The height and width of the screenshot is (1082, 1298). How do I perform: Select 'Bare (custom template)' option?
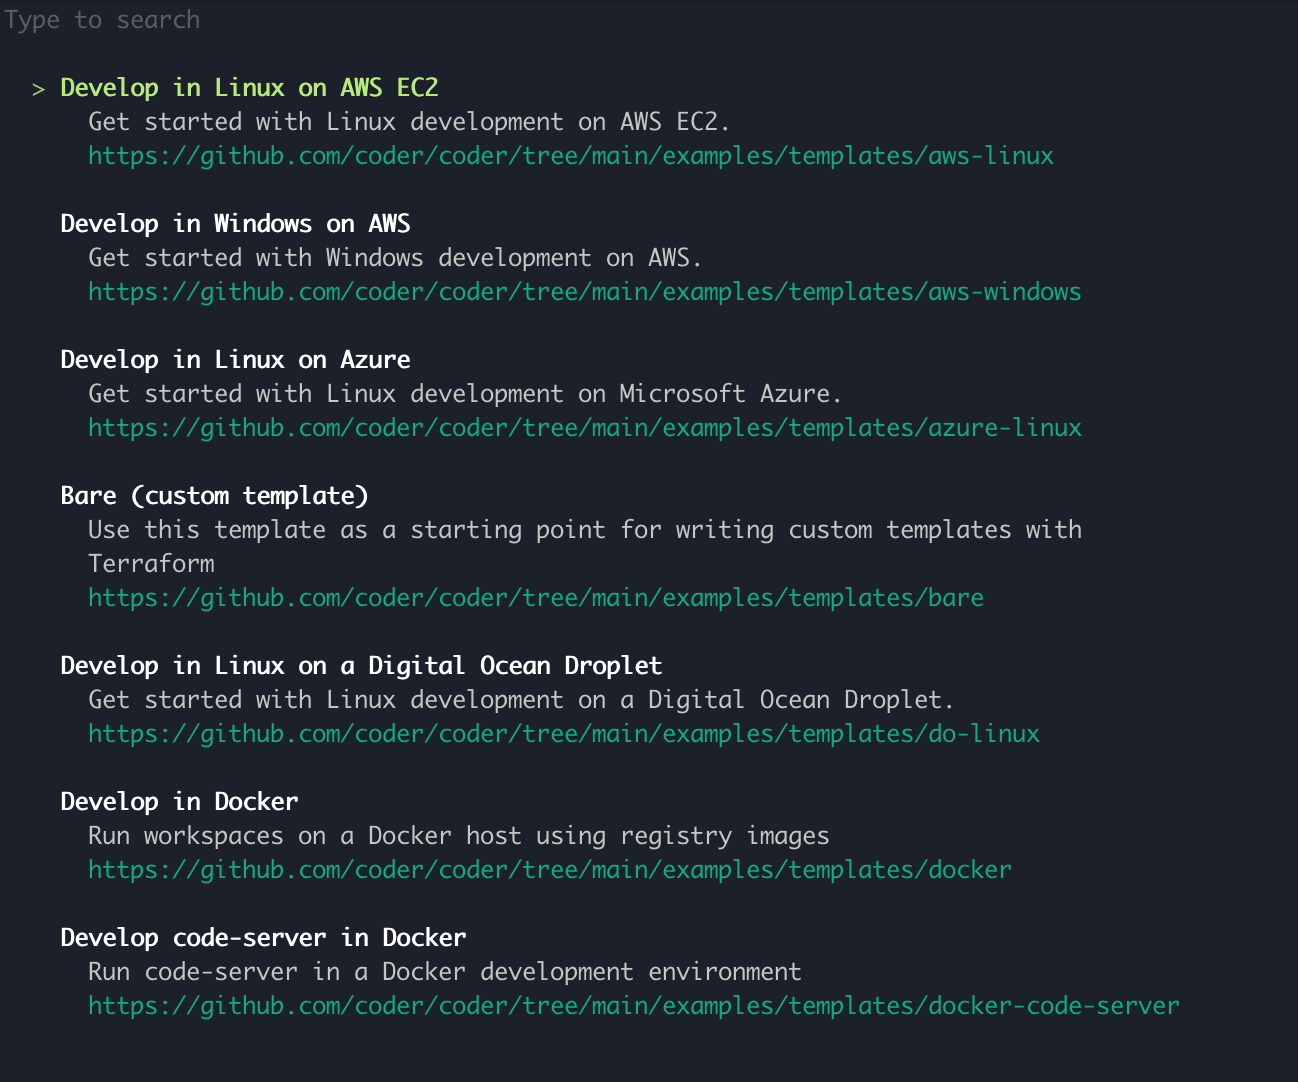coord(214,496)
